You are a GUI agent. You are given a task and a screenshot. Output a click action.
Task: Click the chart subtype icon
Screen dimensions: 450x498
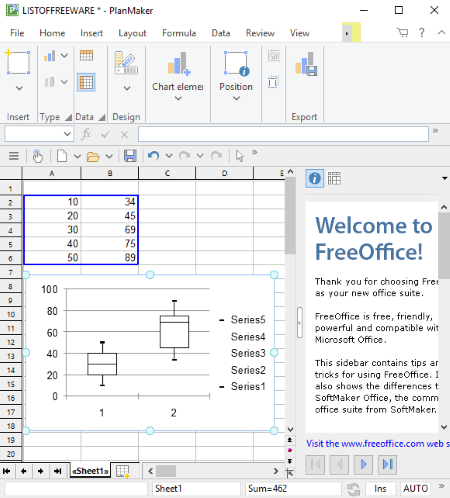pos(50,82)
